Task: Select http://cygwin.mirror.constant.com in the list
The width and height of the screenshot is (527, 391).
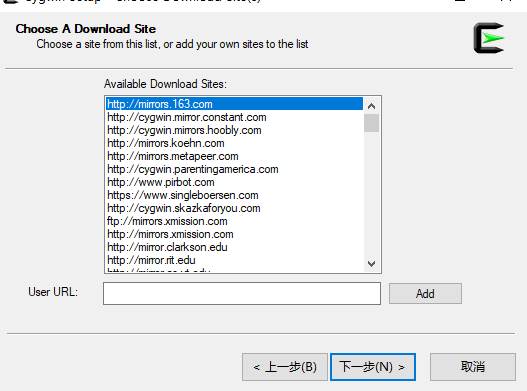Action: pos(234,117)
